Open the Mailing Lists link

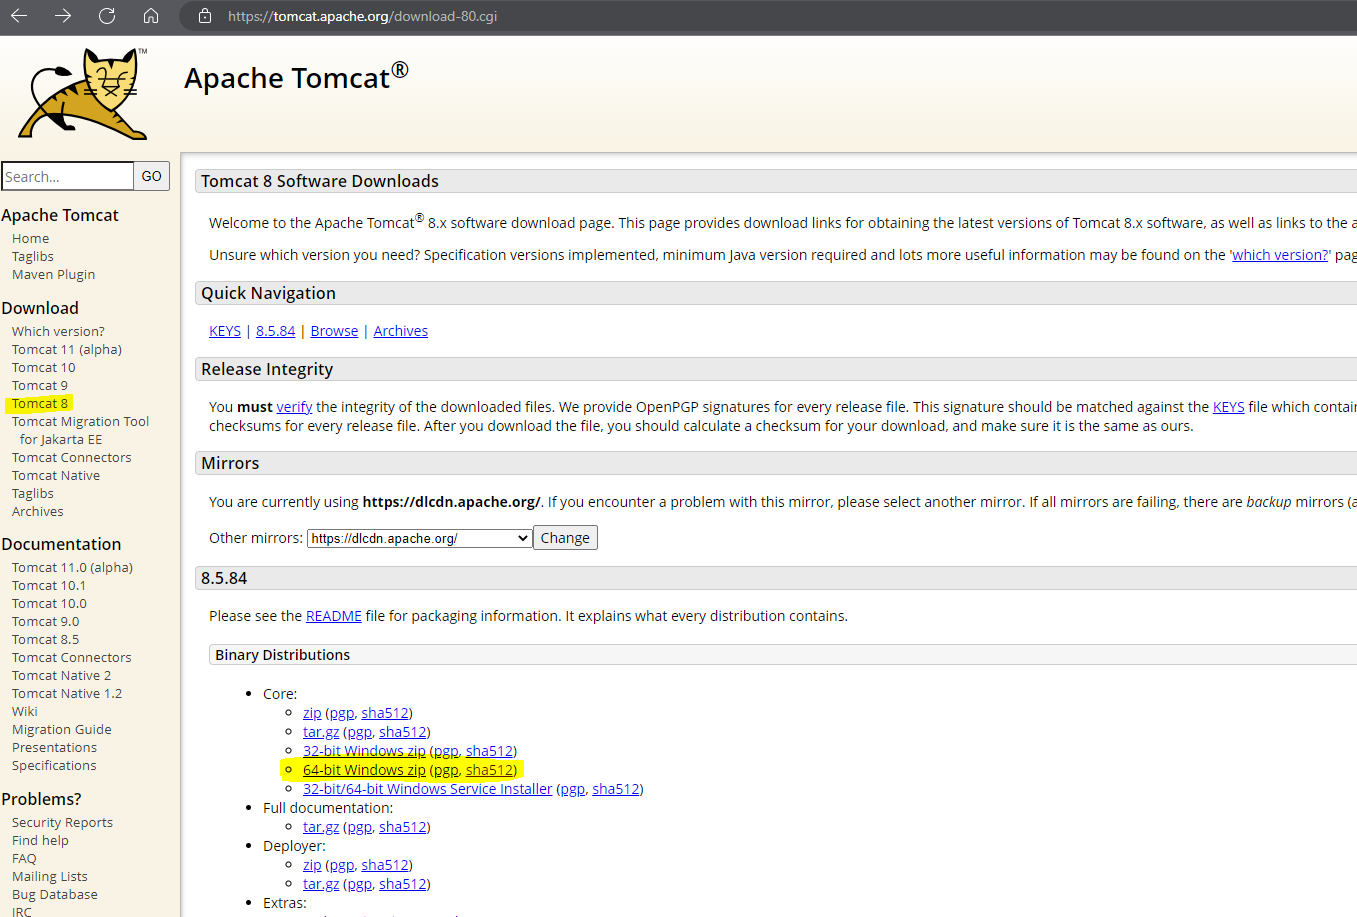click(x=50, y=876)
